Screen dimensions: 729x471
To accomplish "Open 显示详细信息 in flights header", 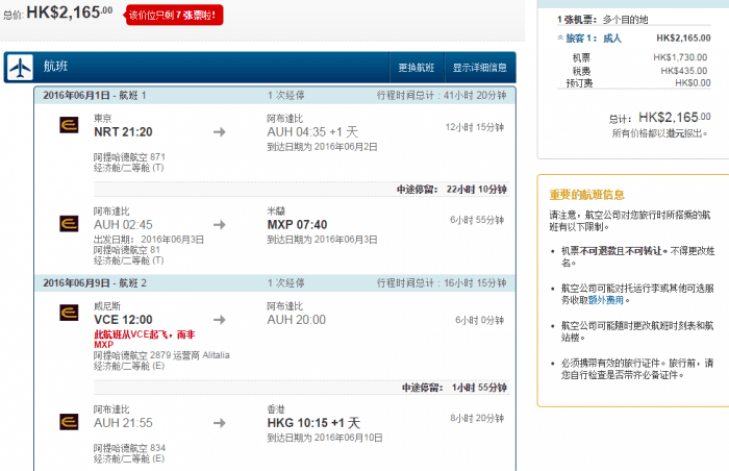I will [480, 67].
